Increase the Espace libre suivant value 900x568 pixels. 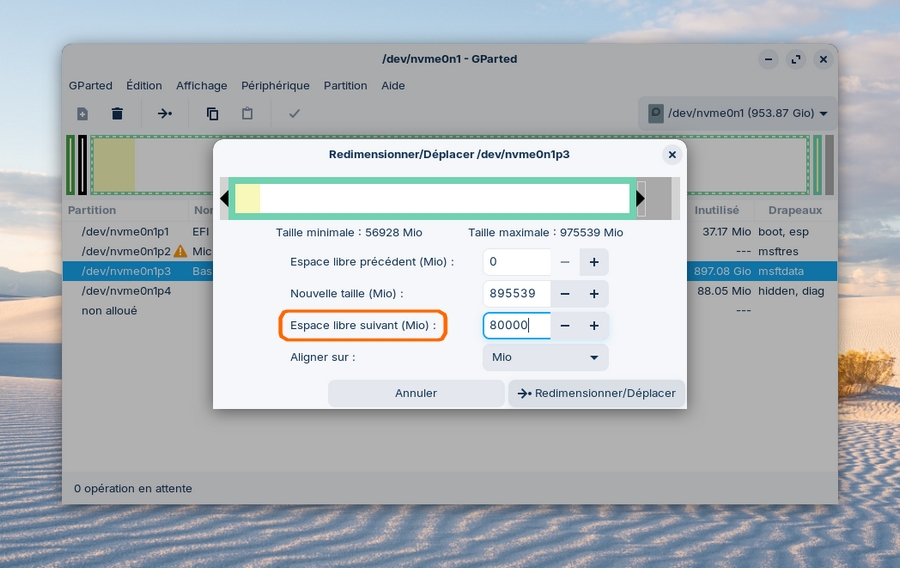point(593,326)
